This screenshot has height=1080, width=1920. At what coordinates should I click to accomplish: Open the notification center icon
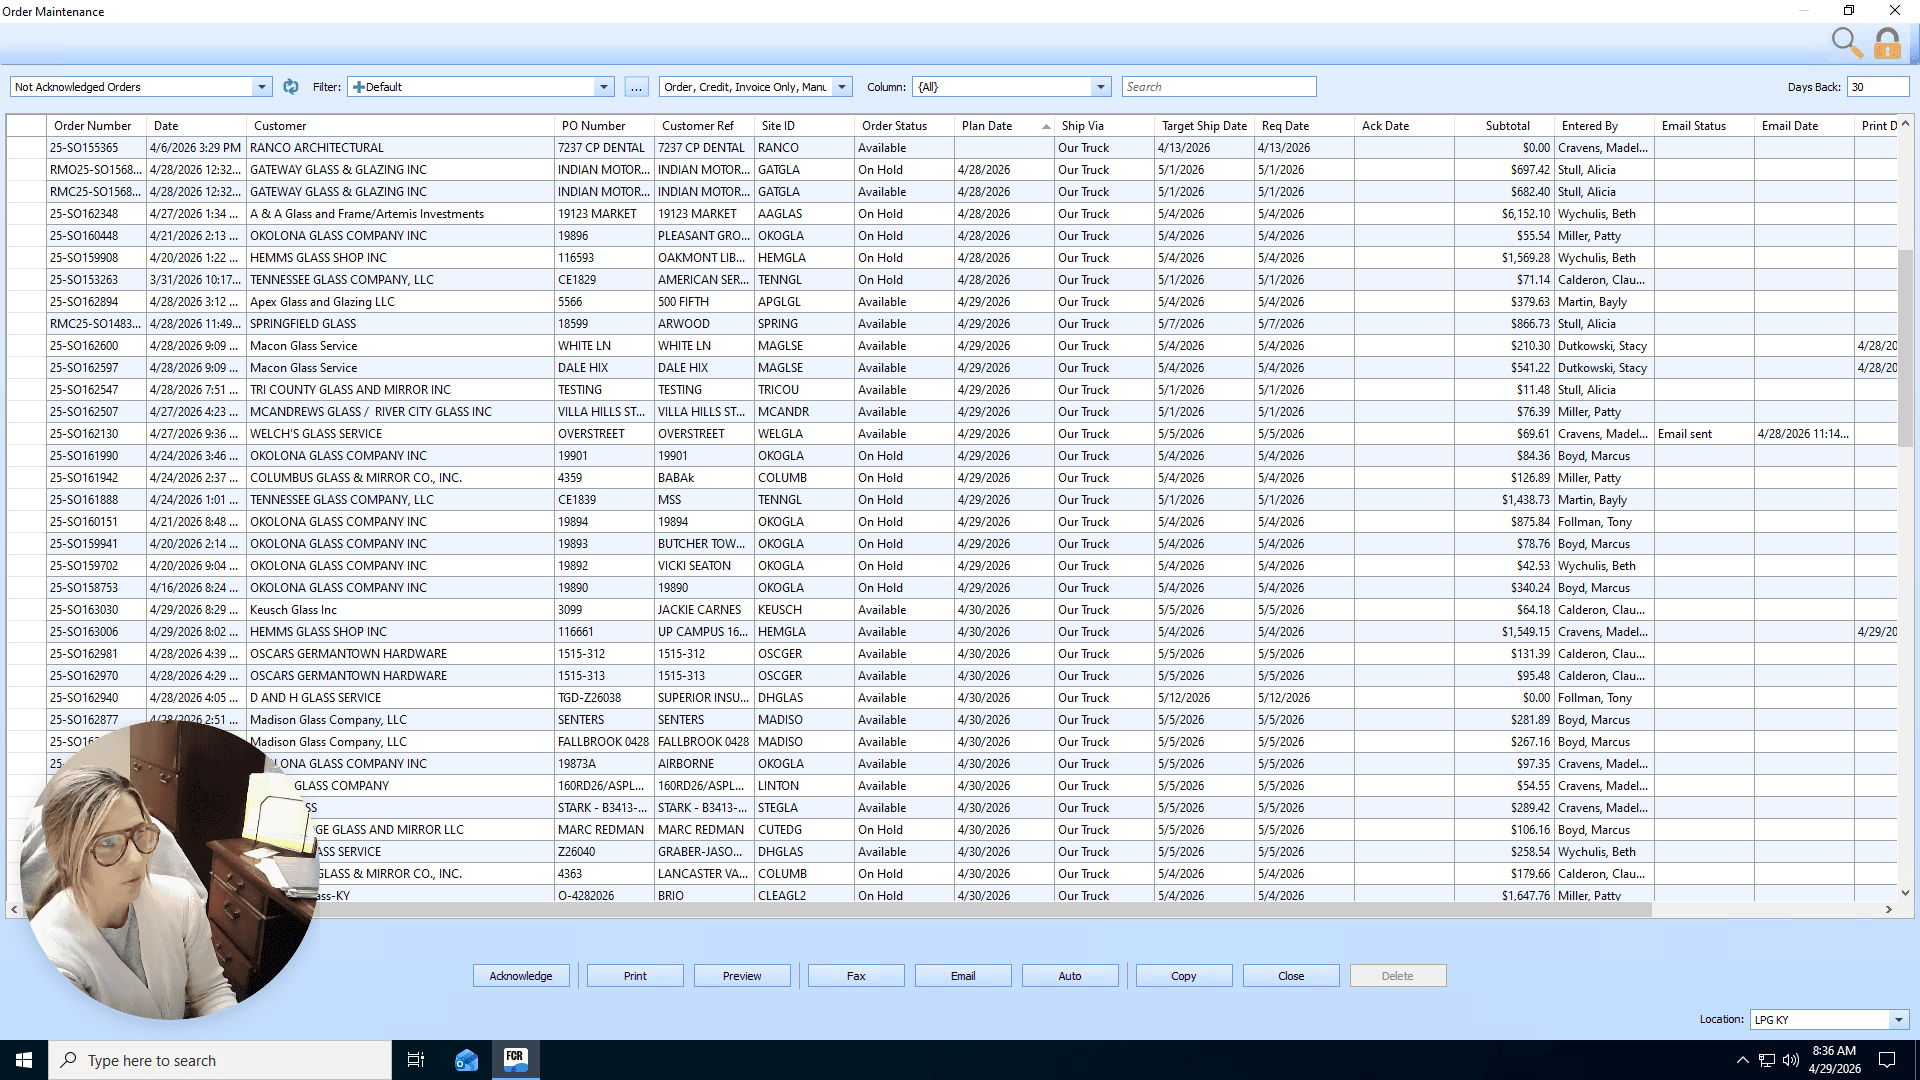pos(1887,1060)
